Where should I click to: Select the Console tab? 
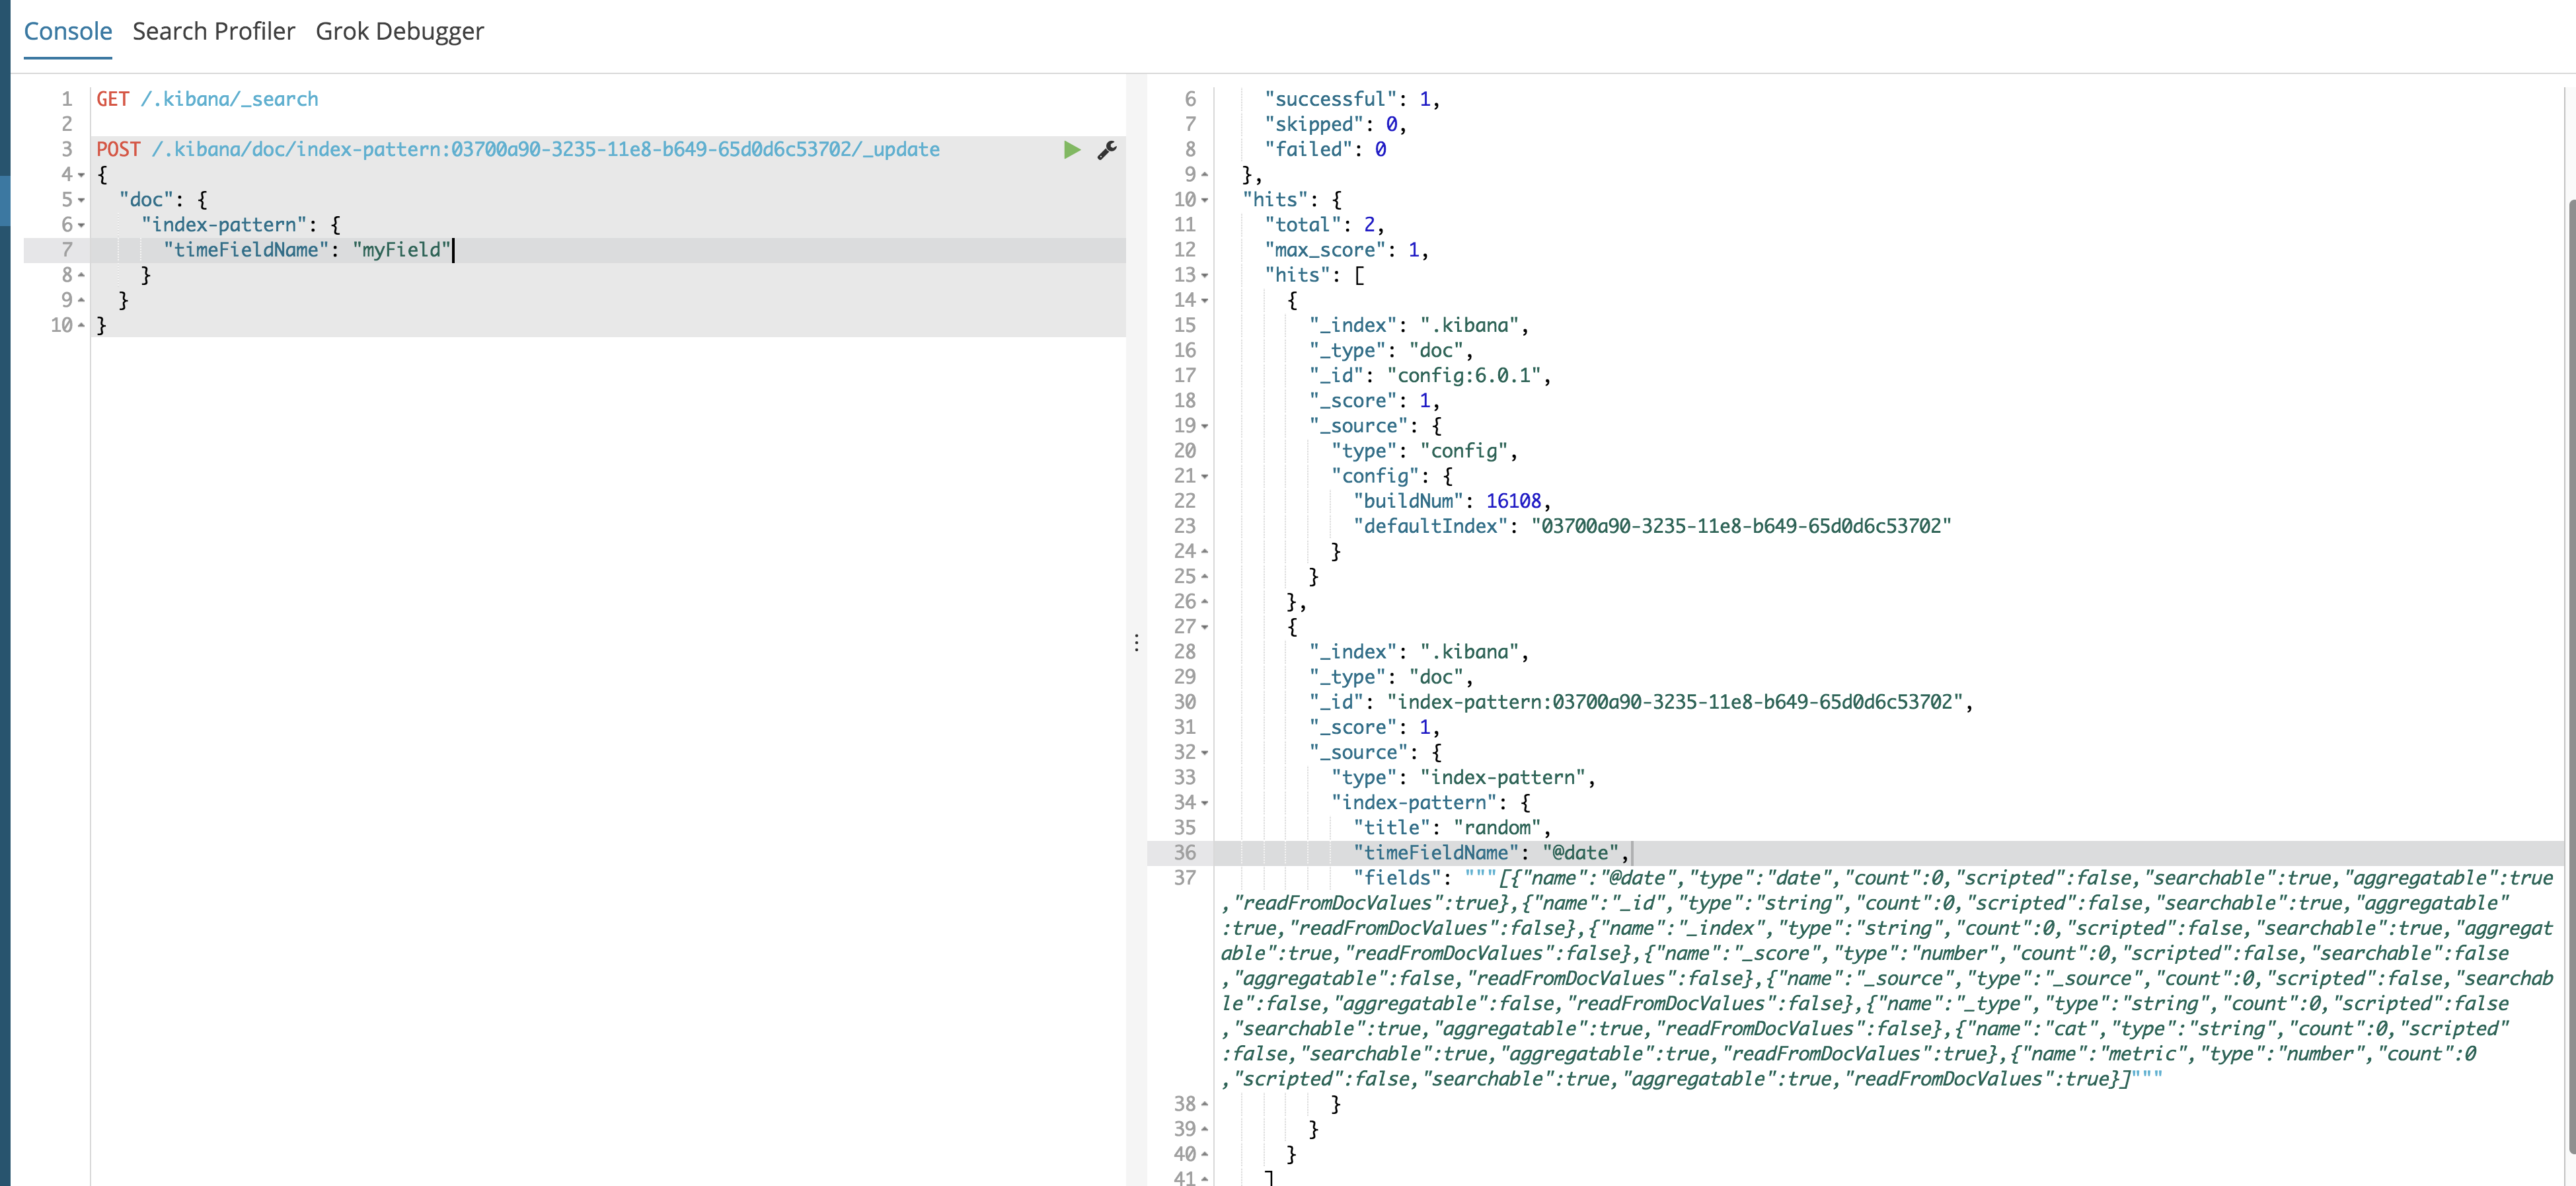click(x=67, y=31)
